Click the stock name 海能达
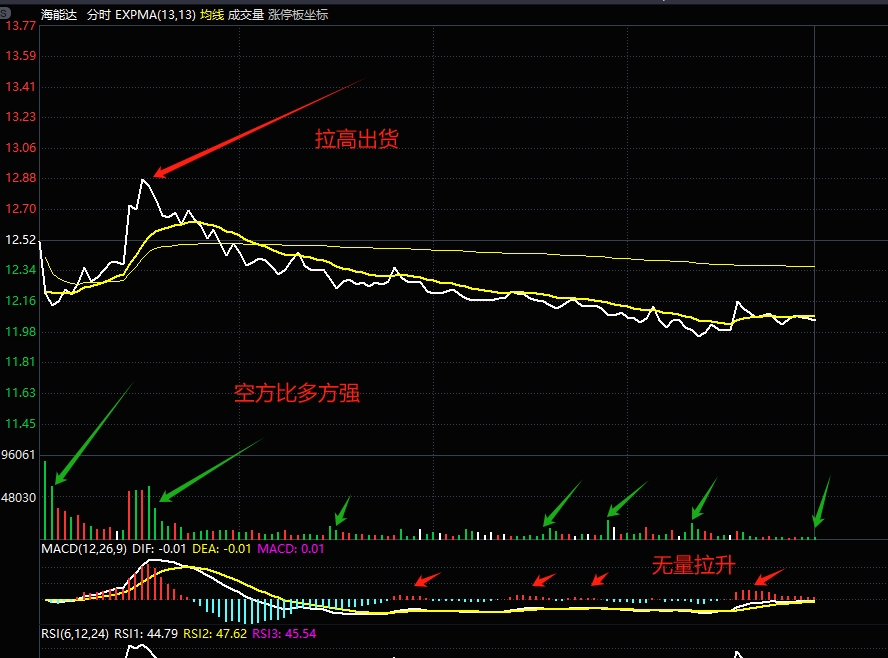 pos(59,15)
